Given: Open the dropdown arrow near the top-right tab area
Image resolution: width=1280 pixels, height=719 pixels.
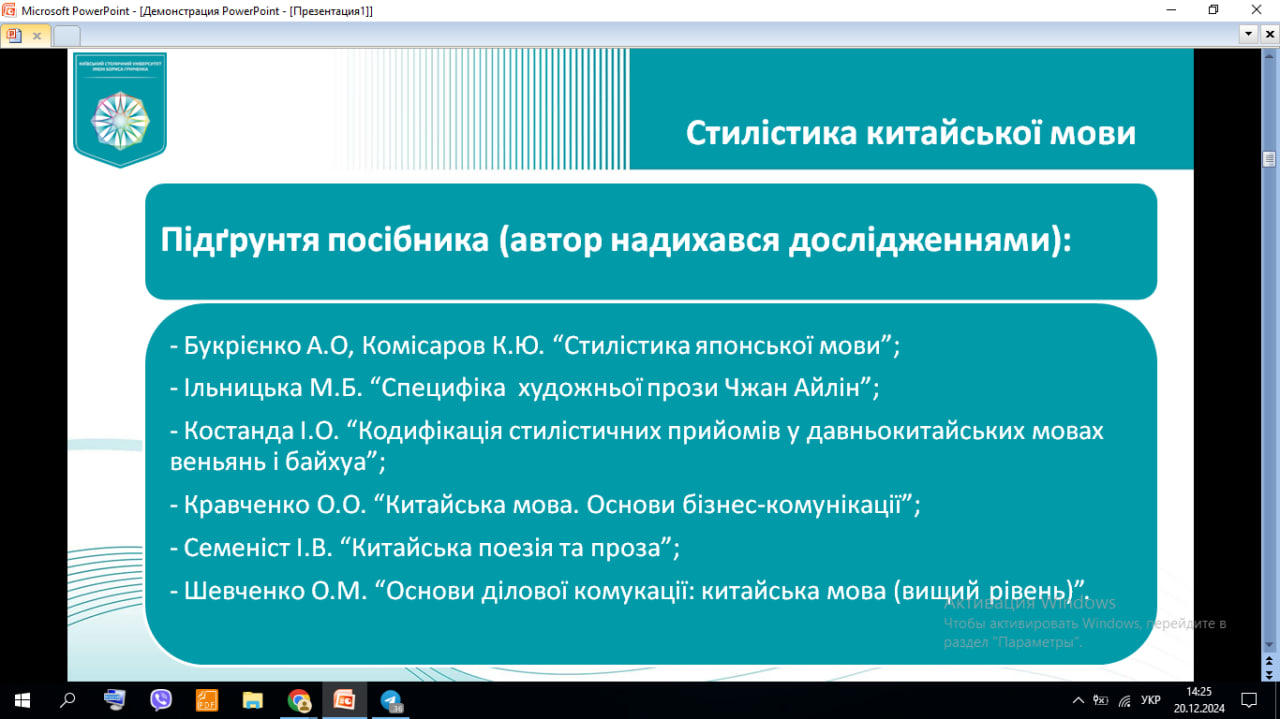Looking at the screenshot, I should (x=1247, y=33).
